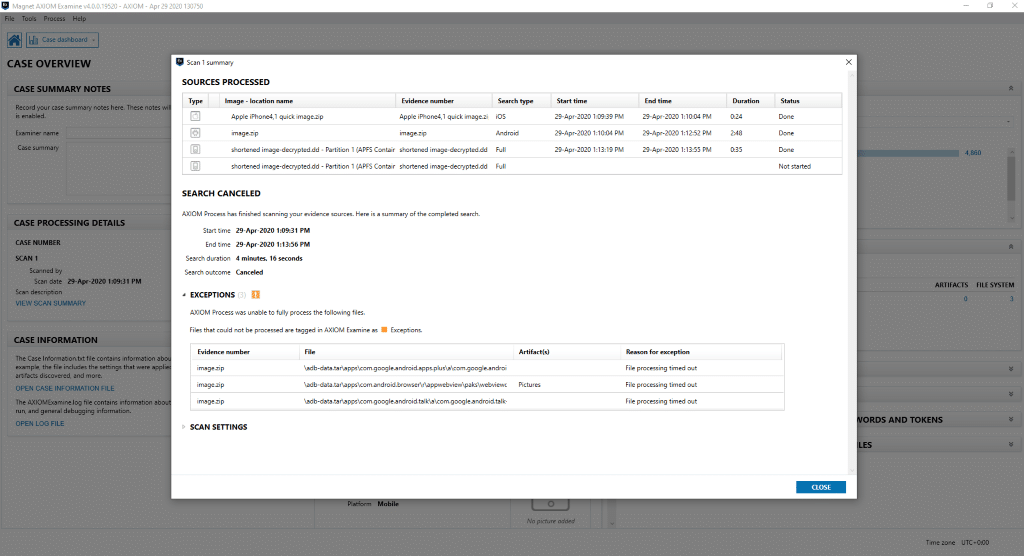Click the Home icon in toolbar
1024x556 pixels.
[14, 40]
